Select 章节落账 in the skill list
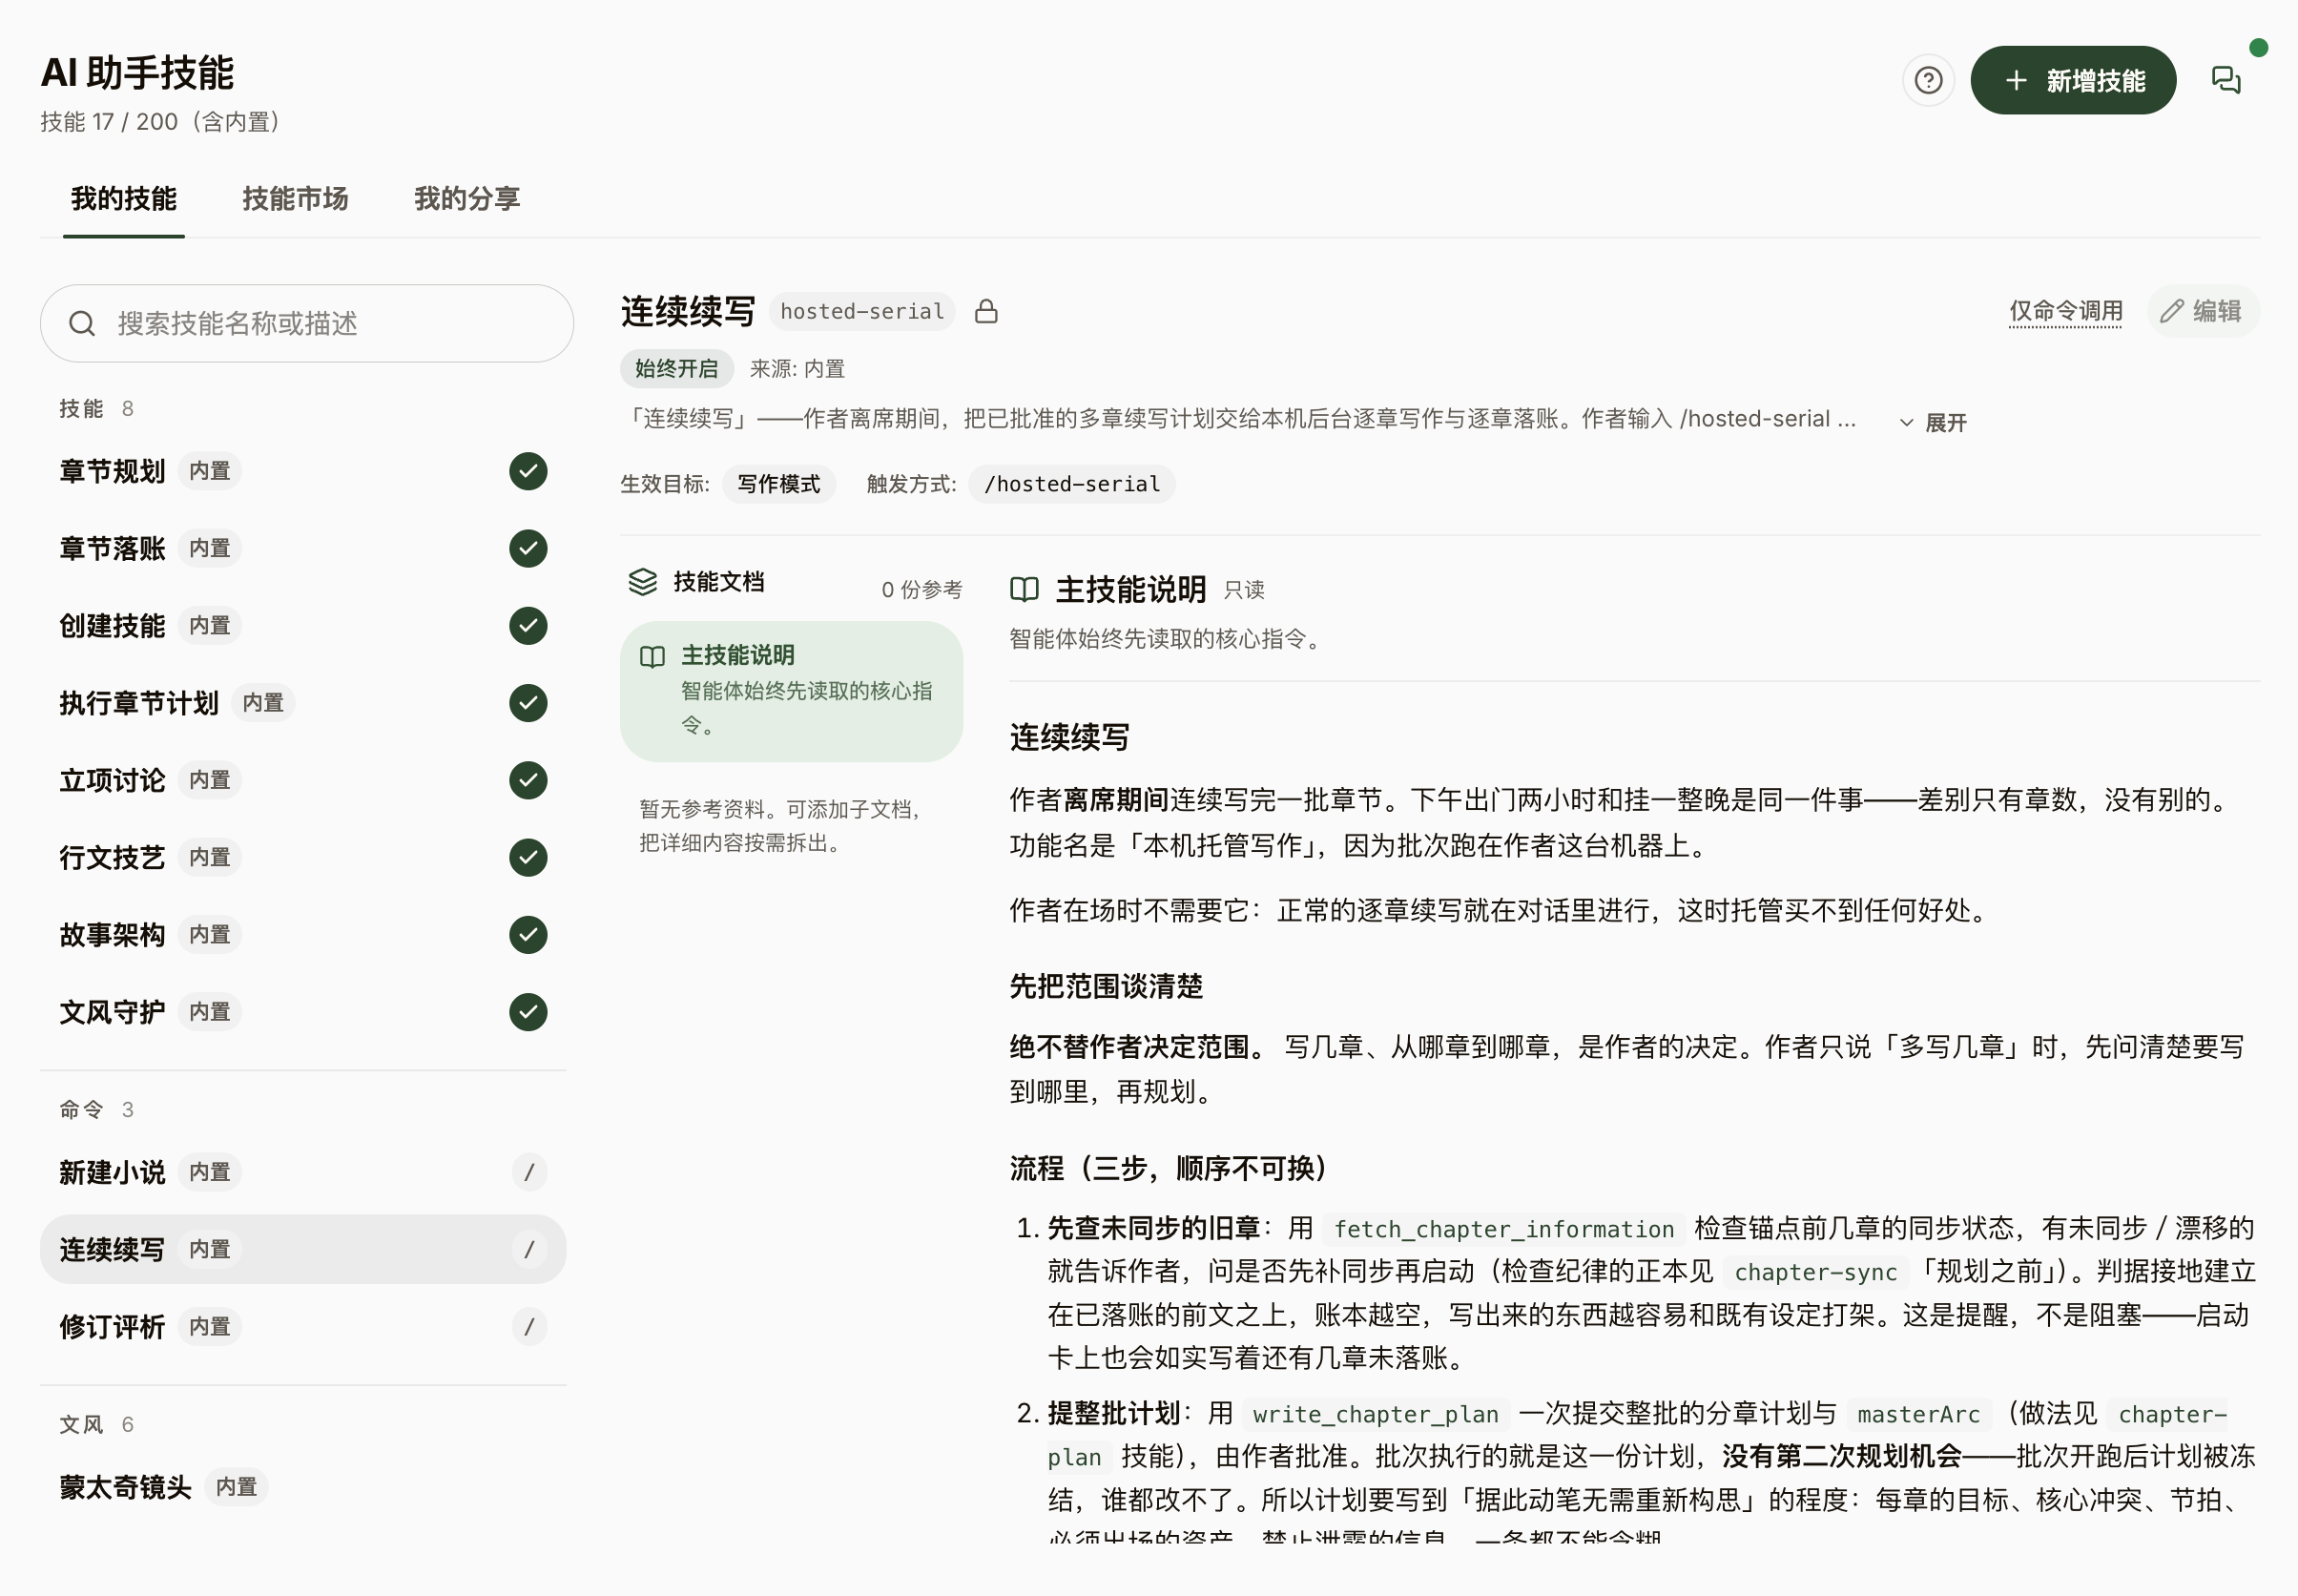The image size is (2298, 1596). [x=303, y=548]
